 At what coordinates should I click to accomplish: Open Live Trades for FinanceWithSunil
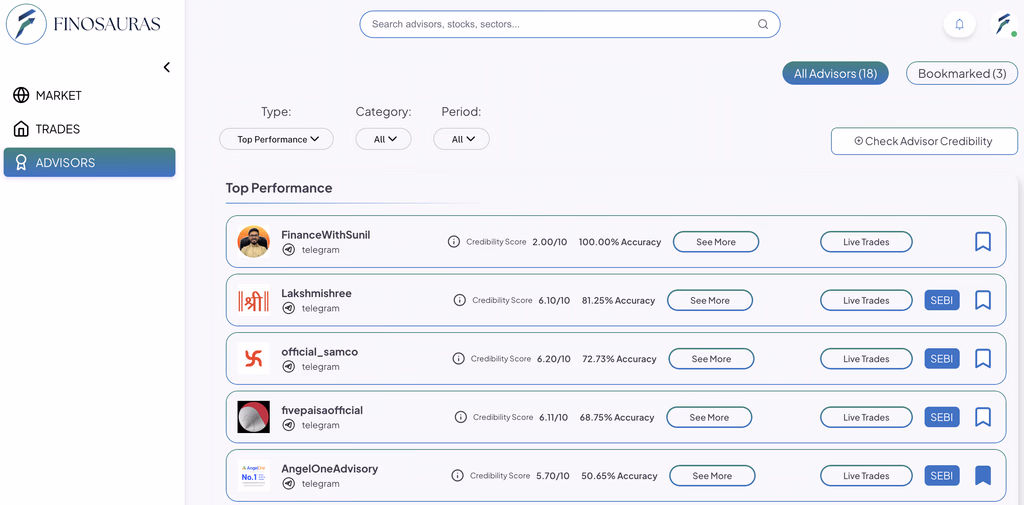tap(866, 242)
